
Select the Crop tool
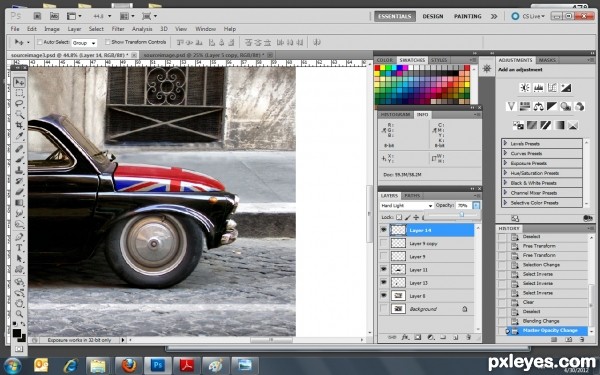(19, 125)
